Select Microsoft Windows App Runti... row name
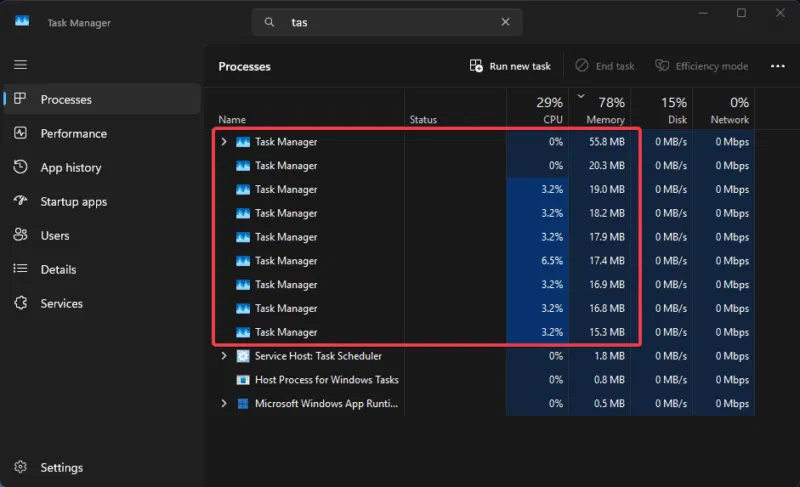Screen dimensions: 800x487 point(326,403)
